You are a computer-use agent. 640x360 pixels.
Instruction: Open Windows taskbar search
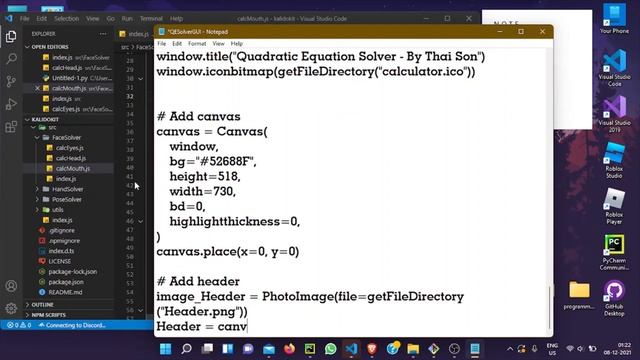click(187, 349)
